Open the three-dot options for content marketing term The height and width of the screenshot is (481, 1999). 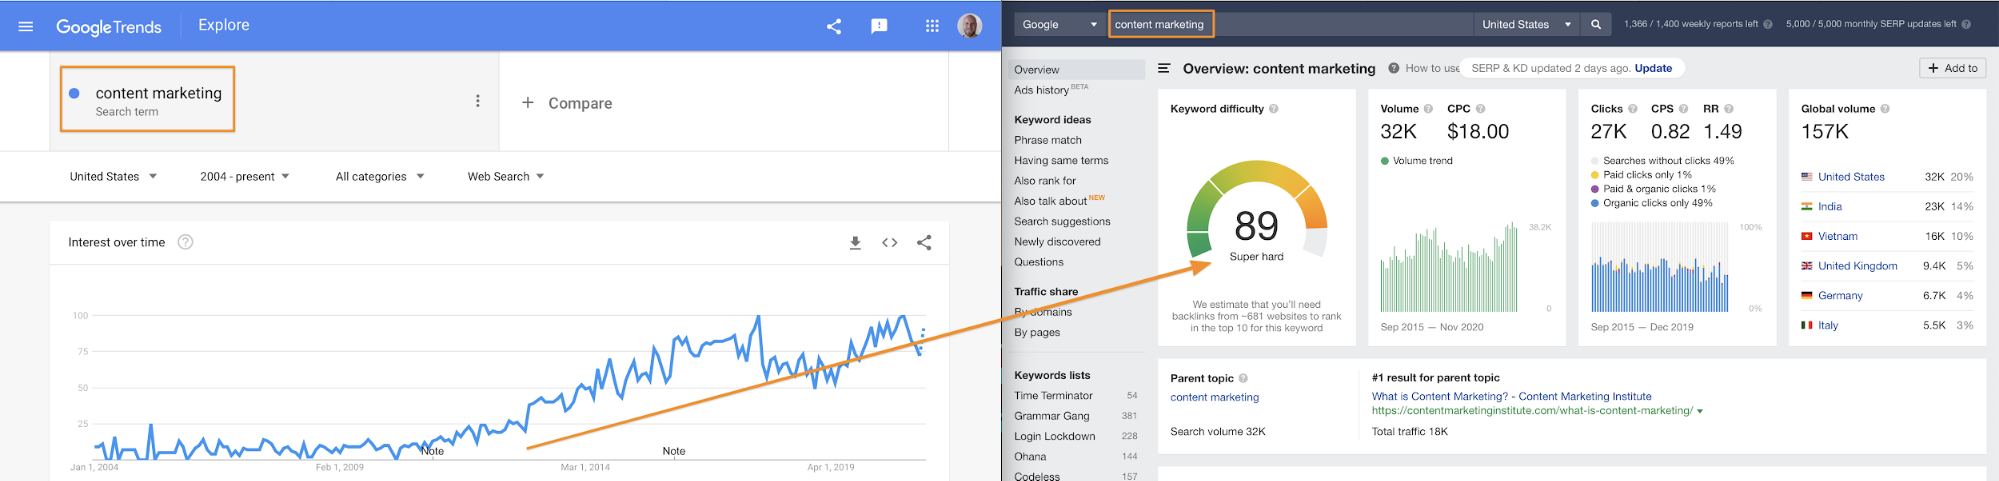pos(478,101)
